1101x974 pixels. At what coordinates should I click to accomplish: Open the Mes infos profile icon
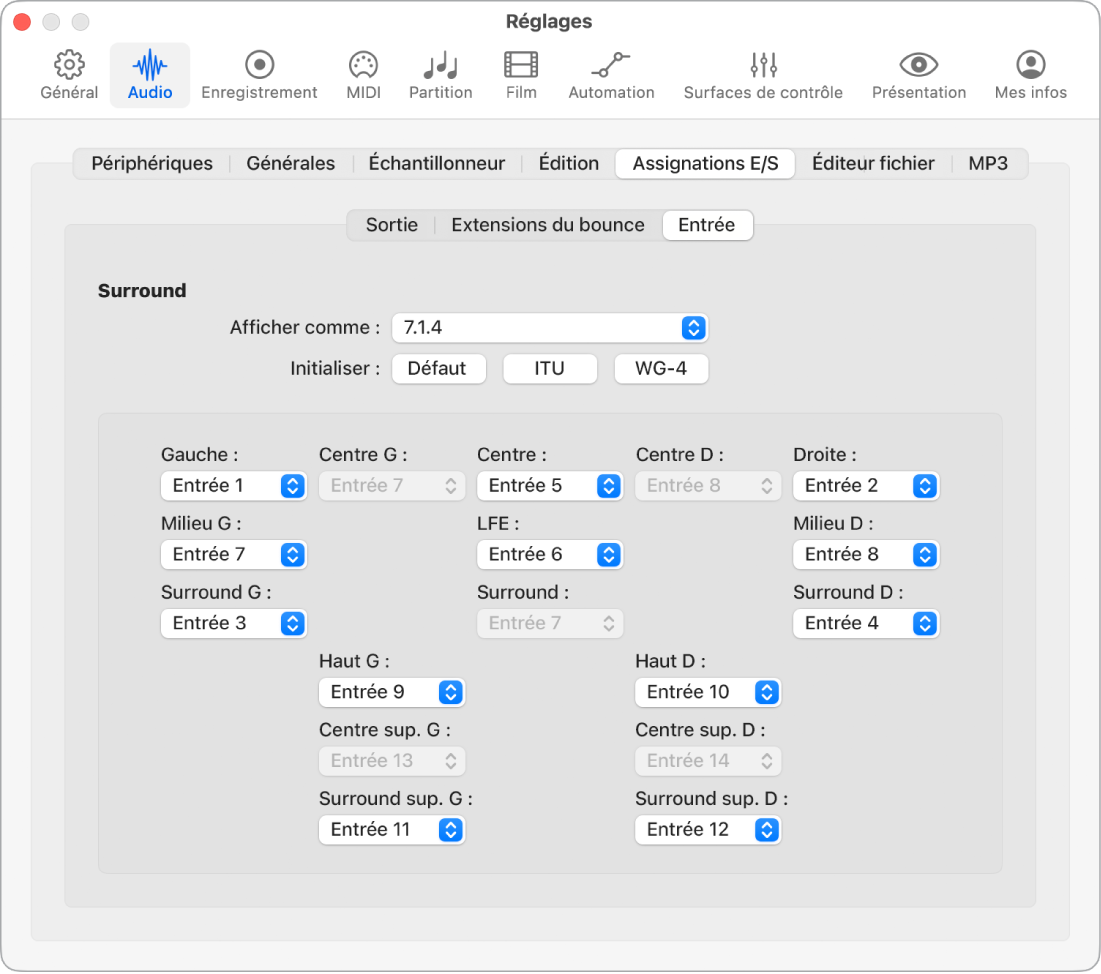coord(1030,66)
